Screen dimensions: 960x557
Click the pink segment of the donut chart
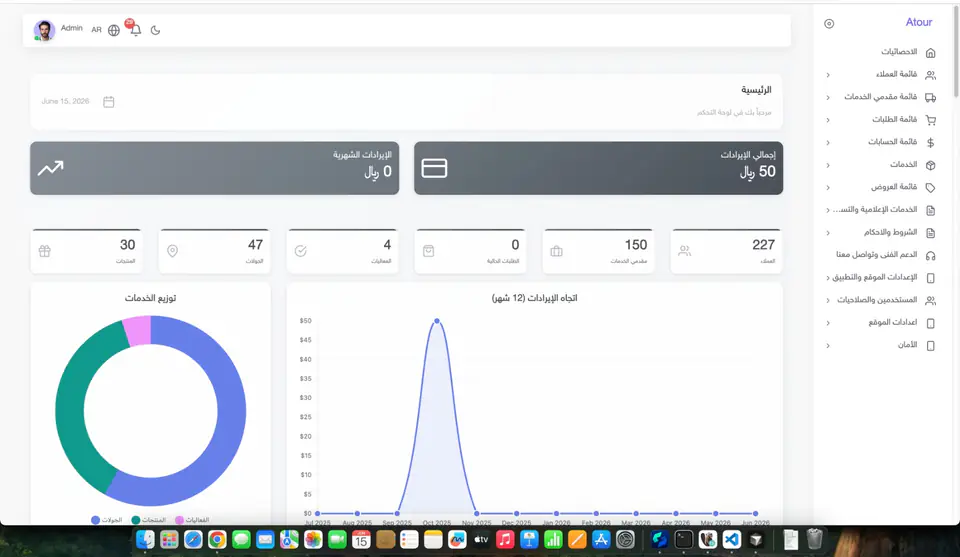(138, 331)
